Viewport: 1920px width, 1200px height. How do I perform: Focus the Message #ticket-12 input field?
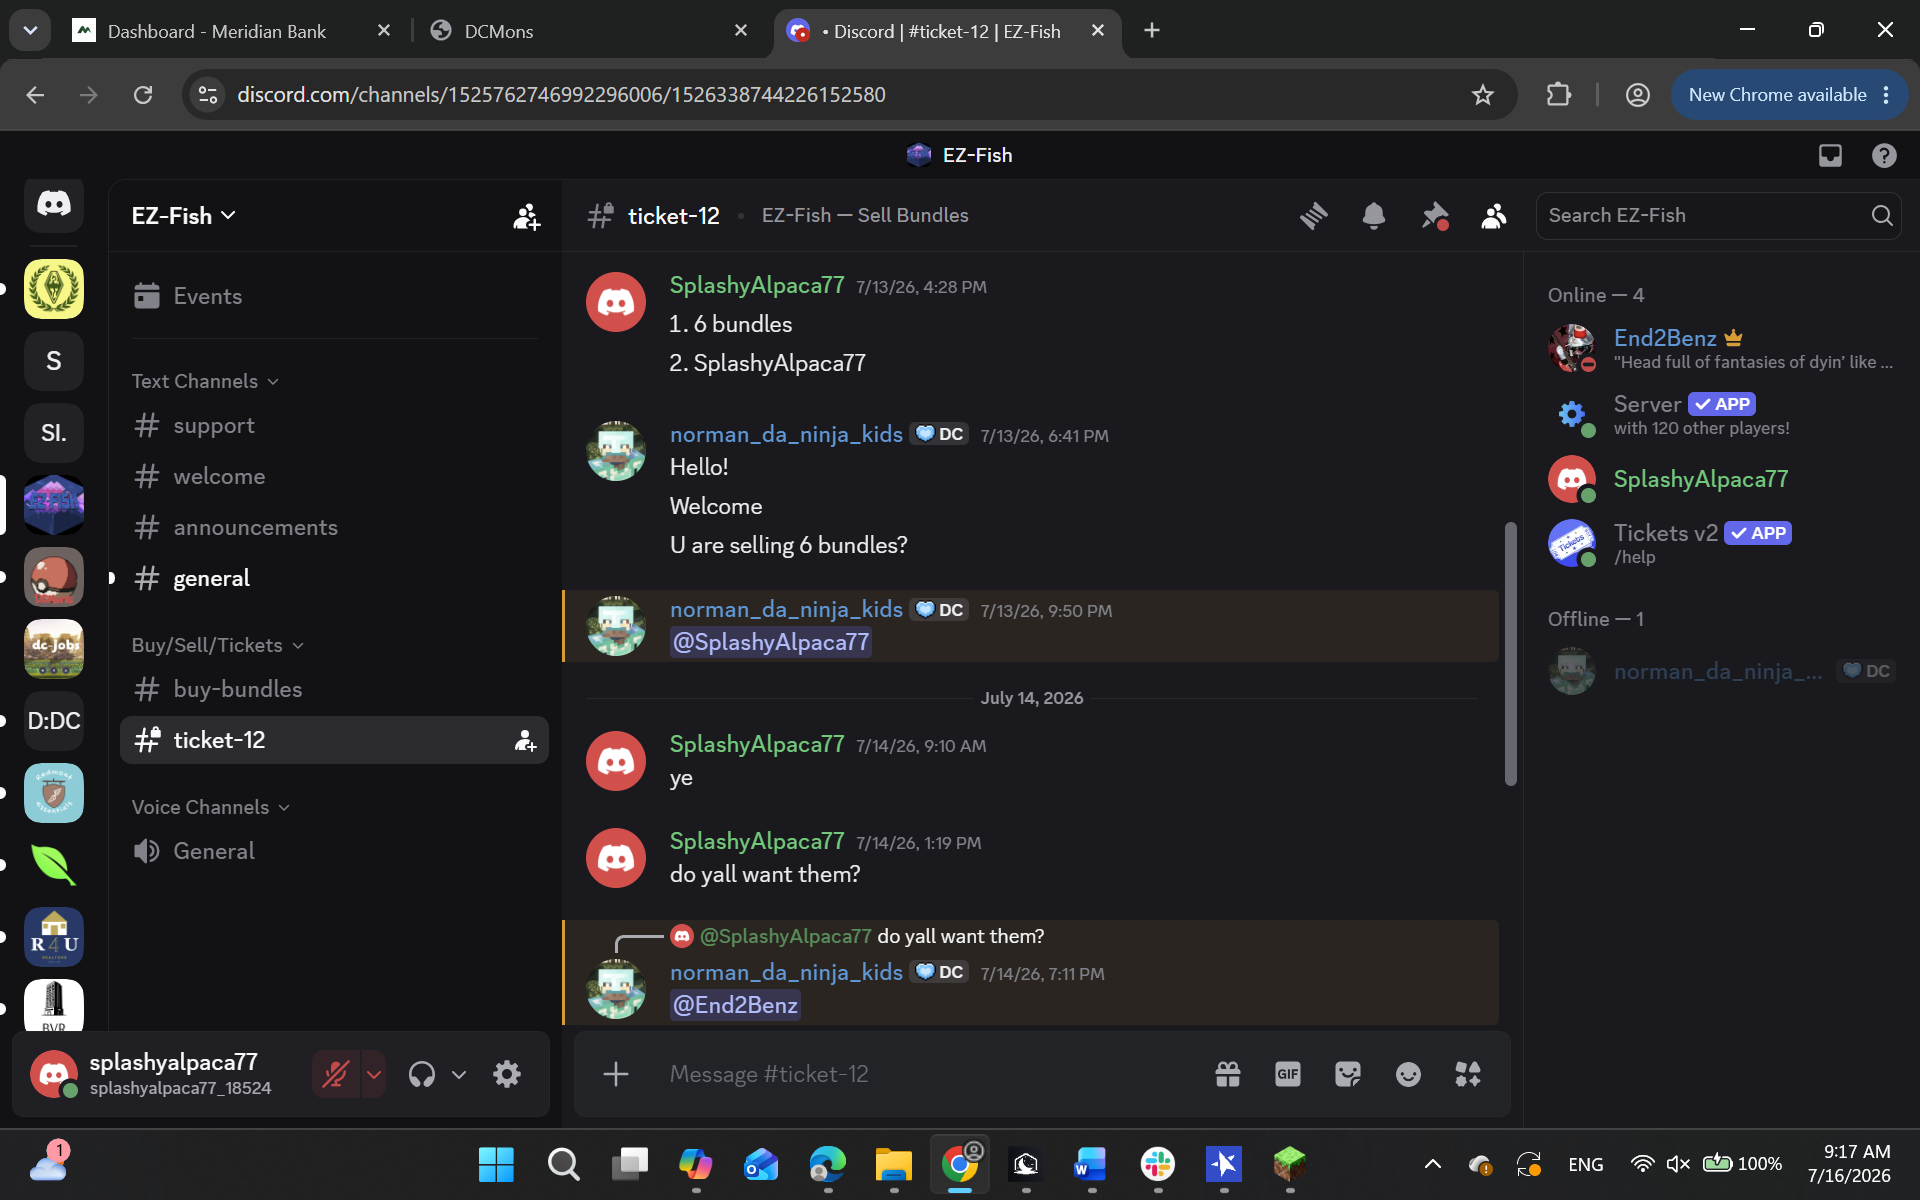coord(930,1074)
